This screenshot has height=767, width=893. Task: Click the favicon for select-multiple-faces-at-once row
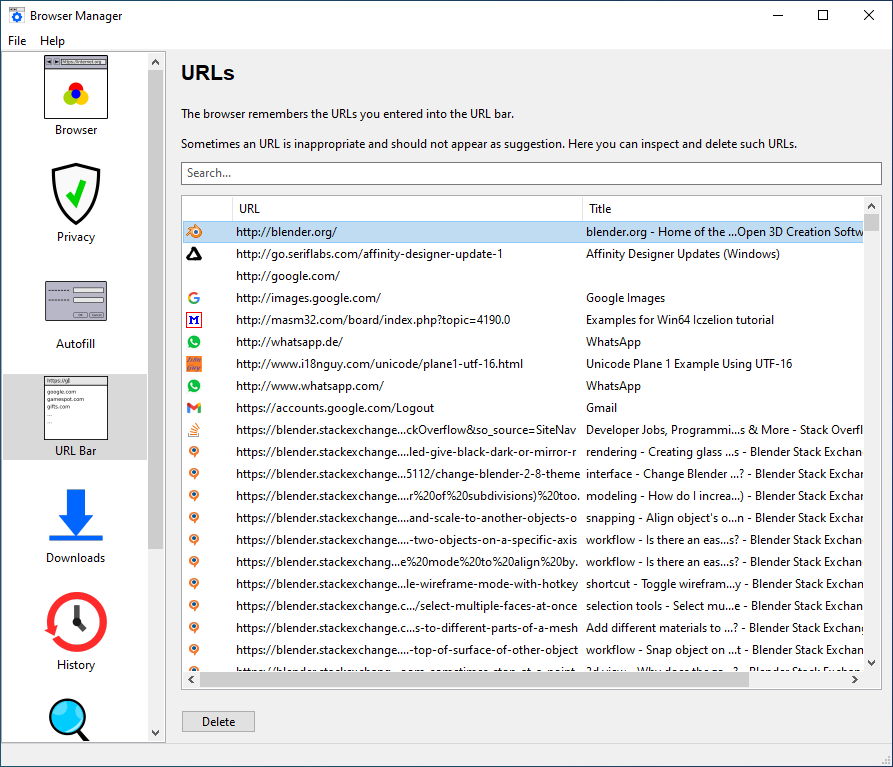click(194, 606)
